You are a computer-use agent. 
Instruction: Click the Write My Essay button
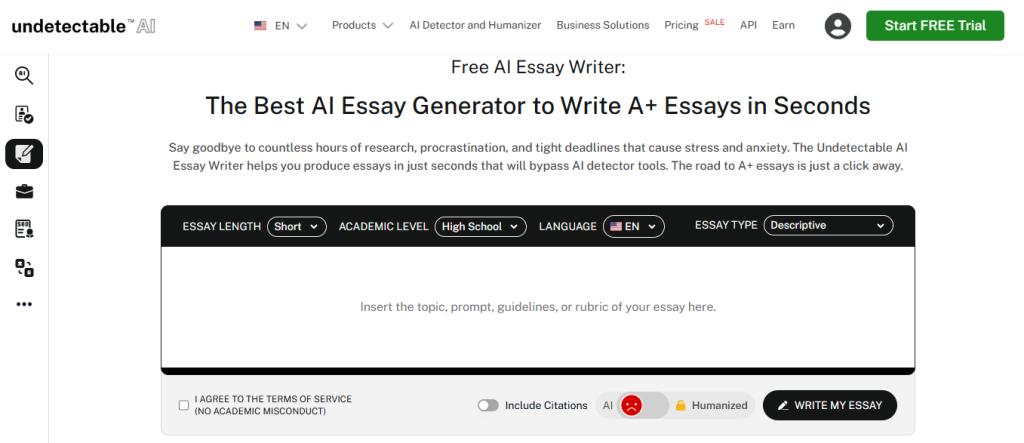[x=830, y=405]
